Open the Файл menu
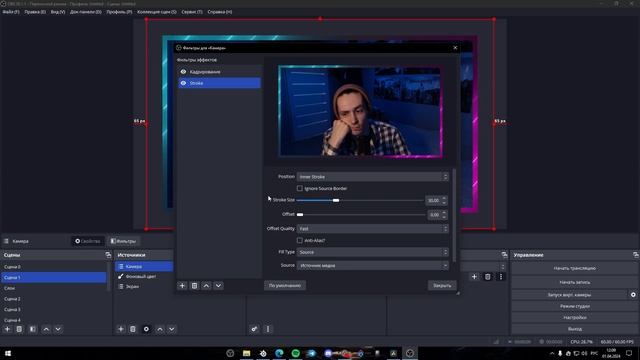Viewport: 640px width, 360px height. coord(11,12)
